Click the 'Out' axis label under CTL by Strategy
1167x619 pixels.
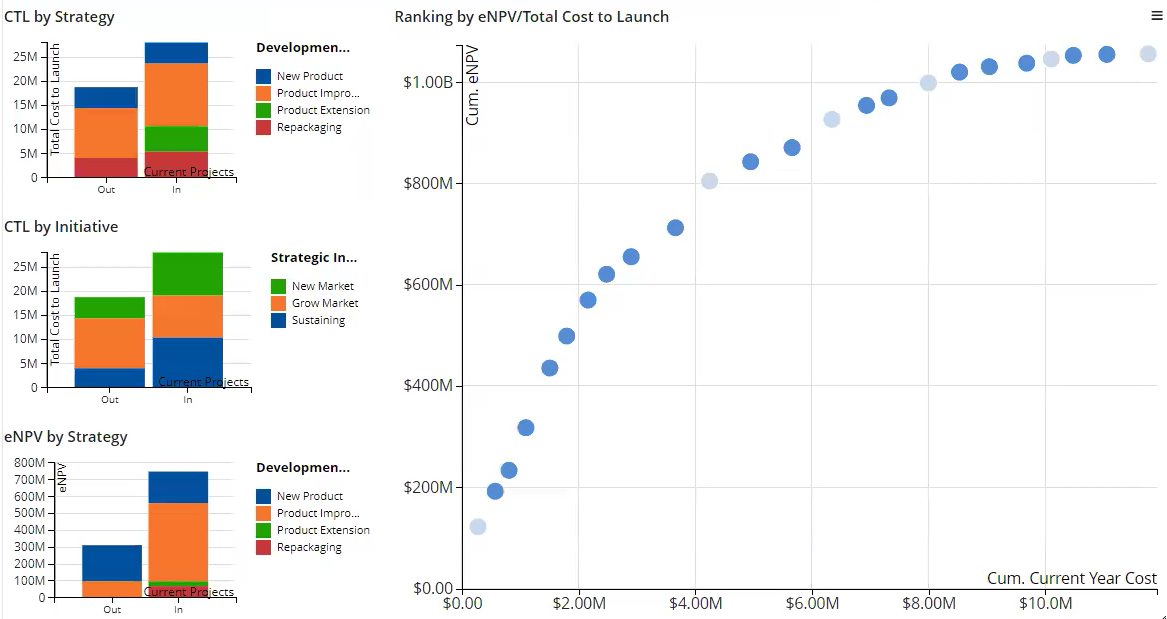pos(106,190)
